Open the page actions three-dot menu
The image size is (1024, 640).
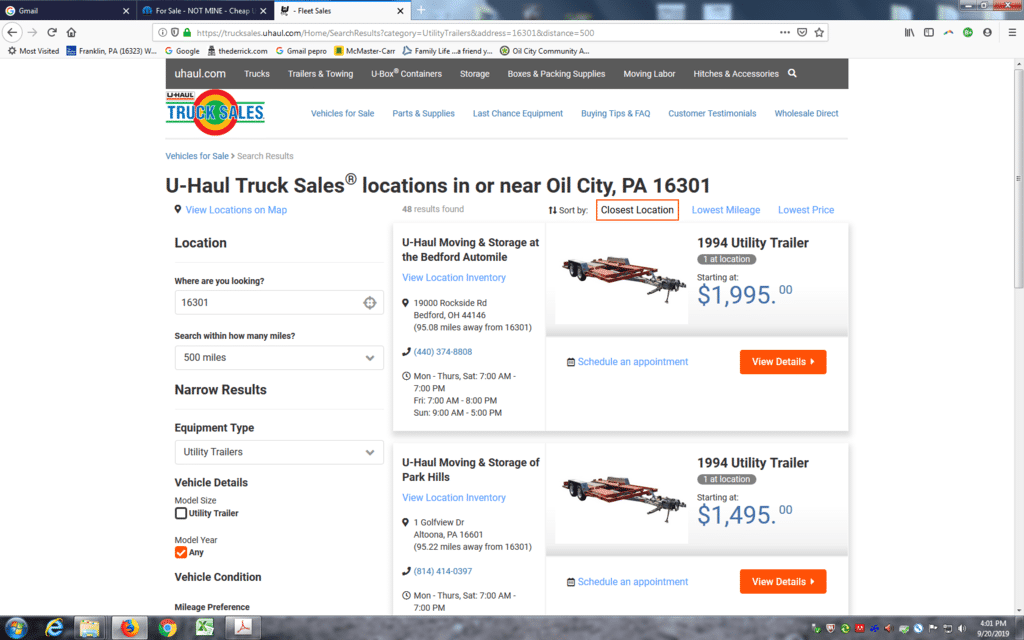[784, 33]
